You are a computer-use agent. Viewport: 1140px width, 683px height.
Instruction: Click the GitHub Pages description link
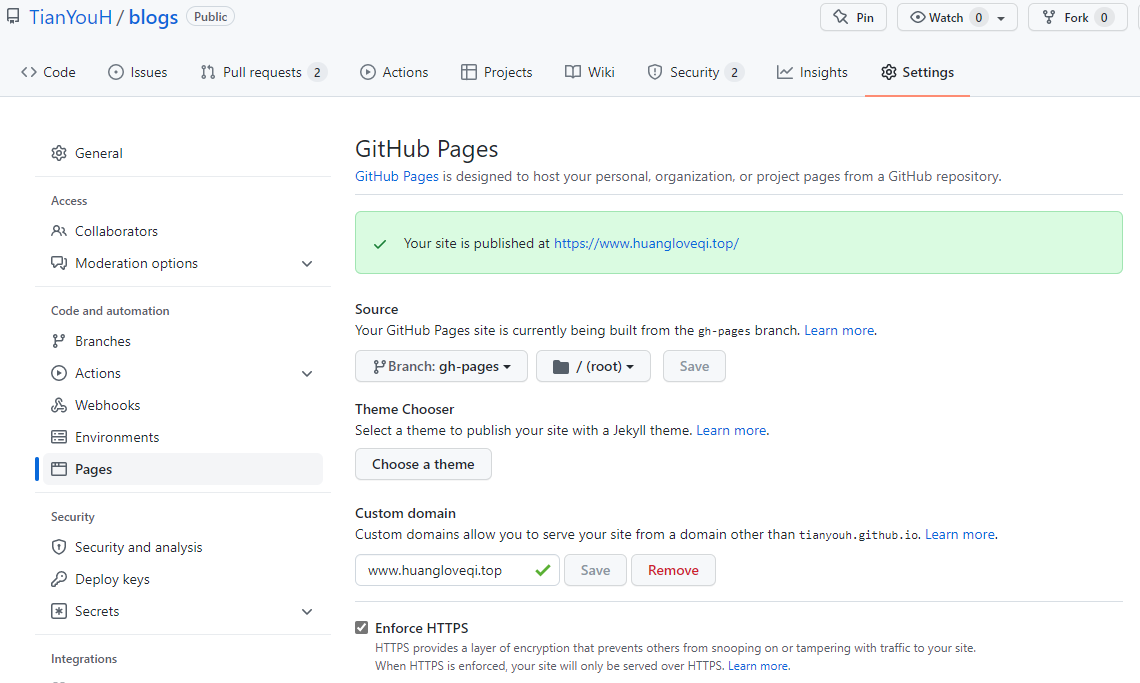(397, 176)
